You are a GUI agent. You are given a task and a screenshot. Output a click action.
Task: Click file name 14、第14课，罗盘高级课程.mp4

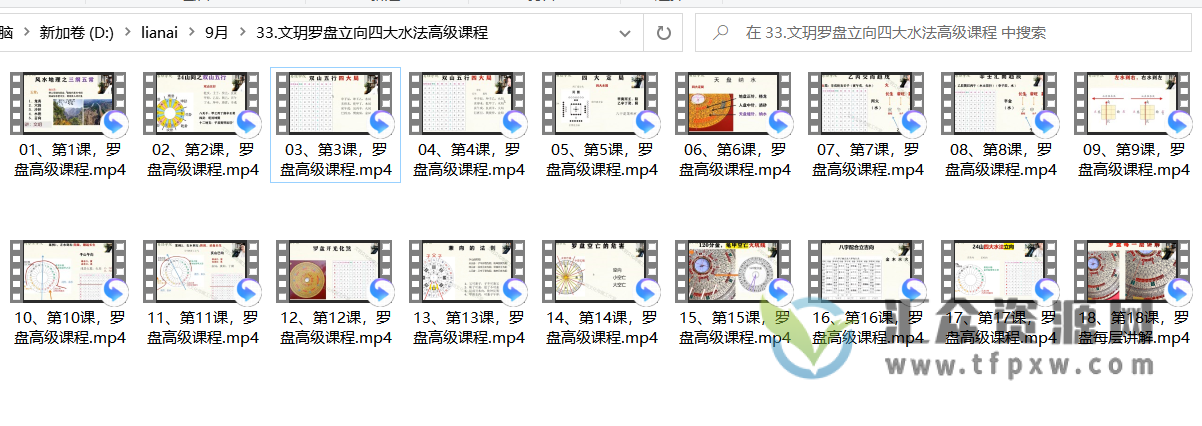click(602, 328)
